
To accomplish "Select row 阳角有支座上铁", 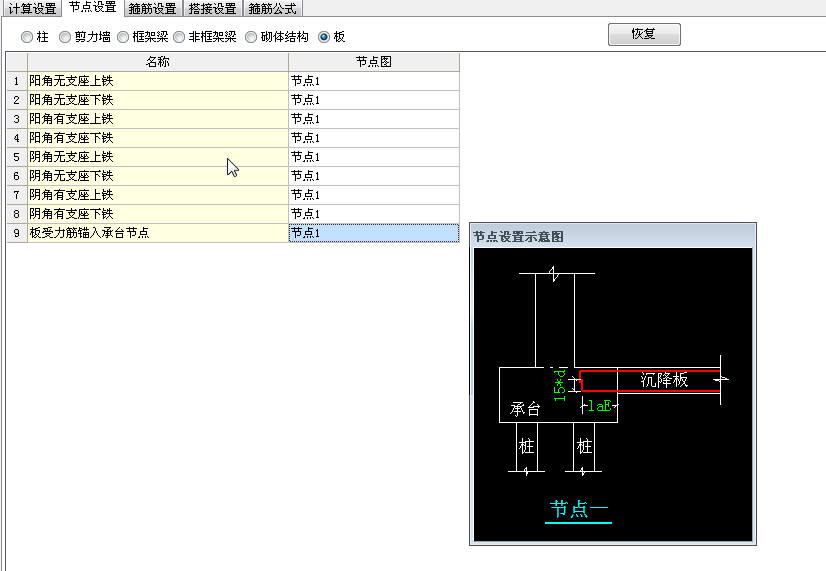I will (158, 119).
